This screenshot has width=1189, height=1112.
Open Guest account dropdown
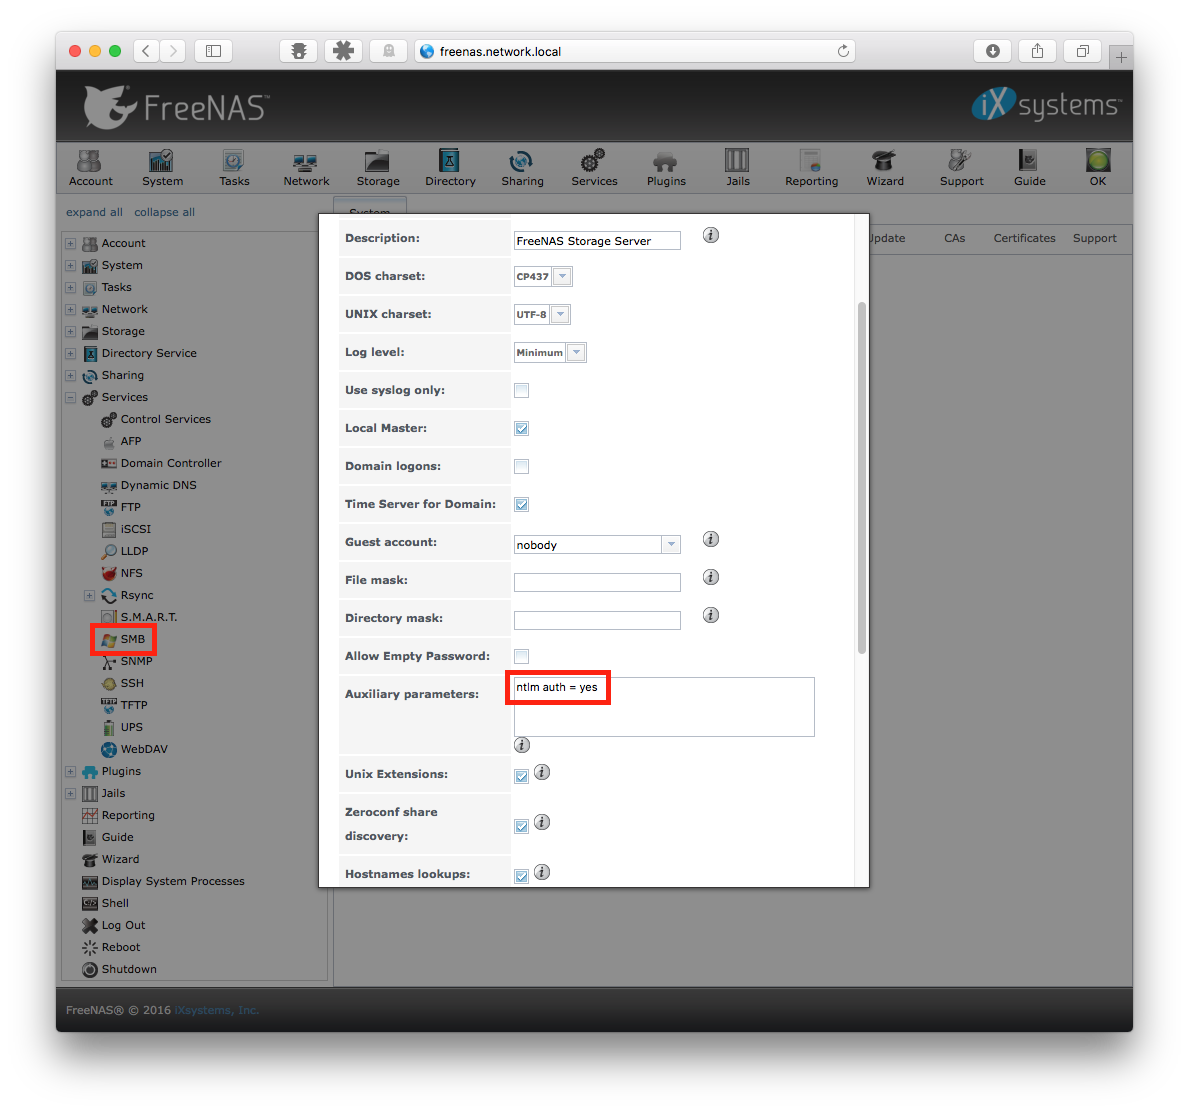tap(671, 545)
